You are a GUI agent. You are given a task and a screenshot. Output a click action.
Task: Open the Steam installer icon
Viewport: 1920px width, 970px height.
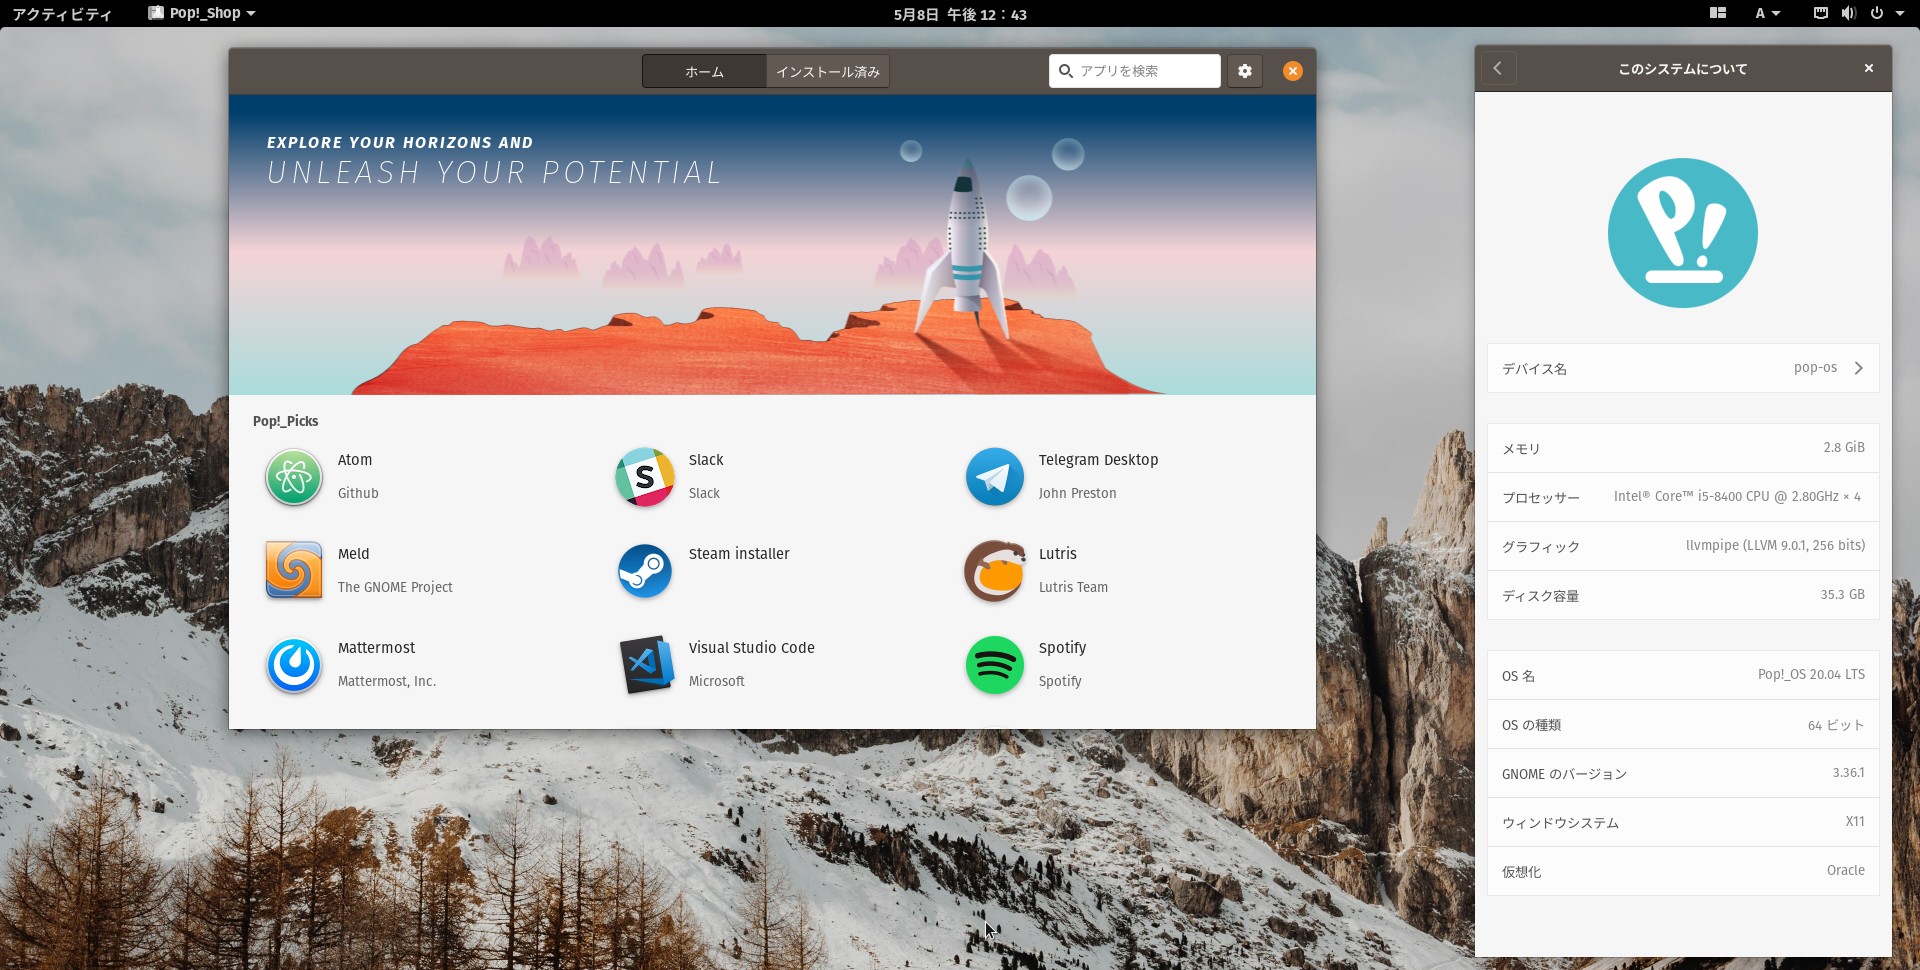pyautogui.click(x=645, y=571)
